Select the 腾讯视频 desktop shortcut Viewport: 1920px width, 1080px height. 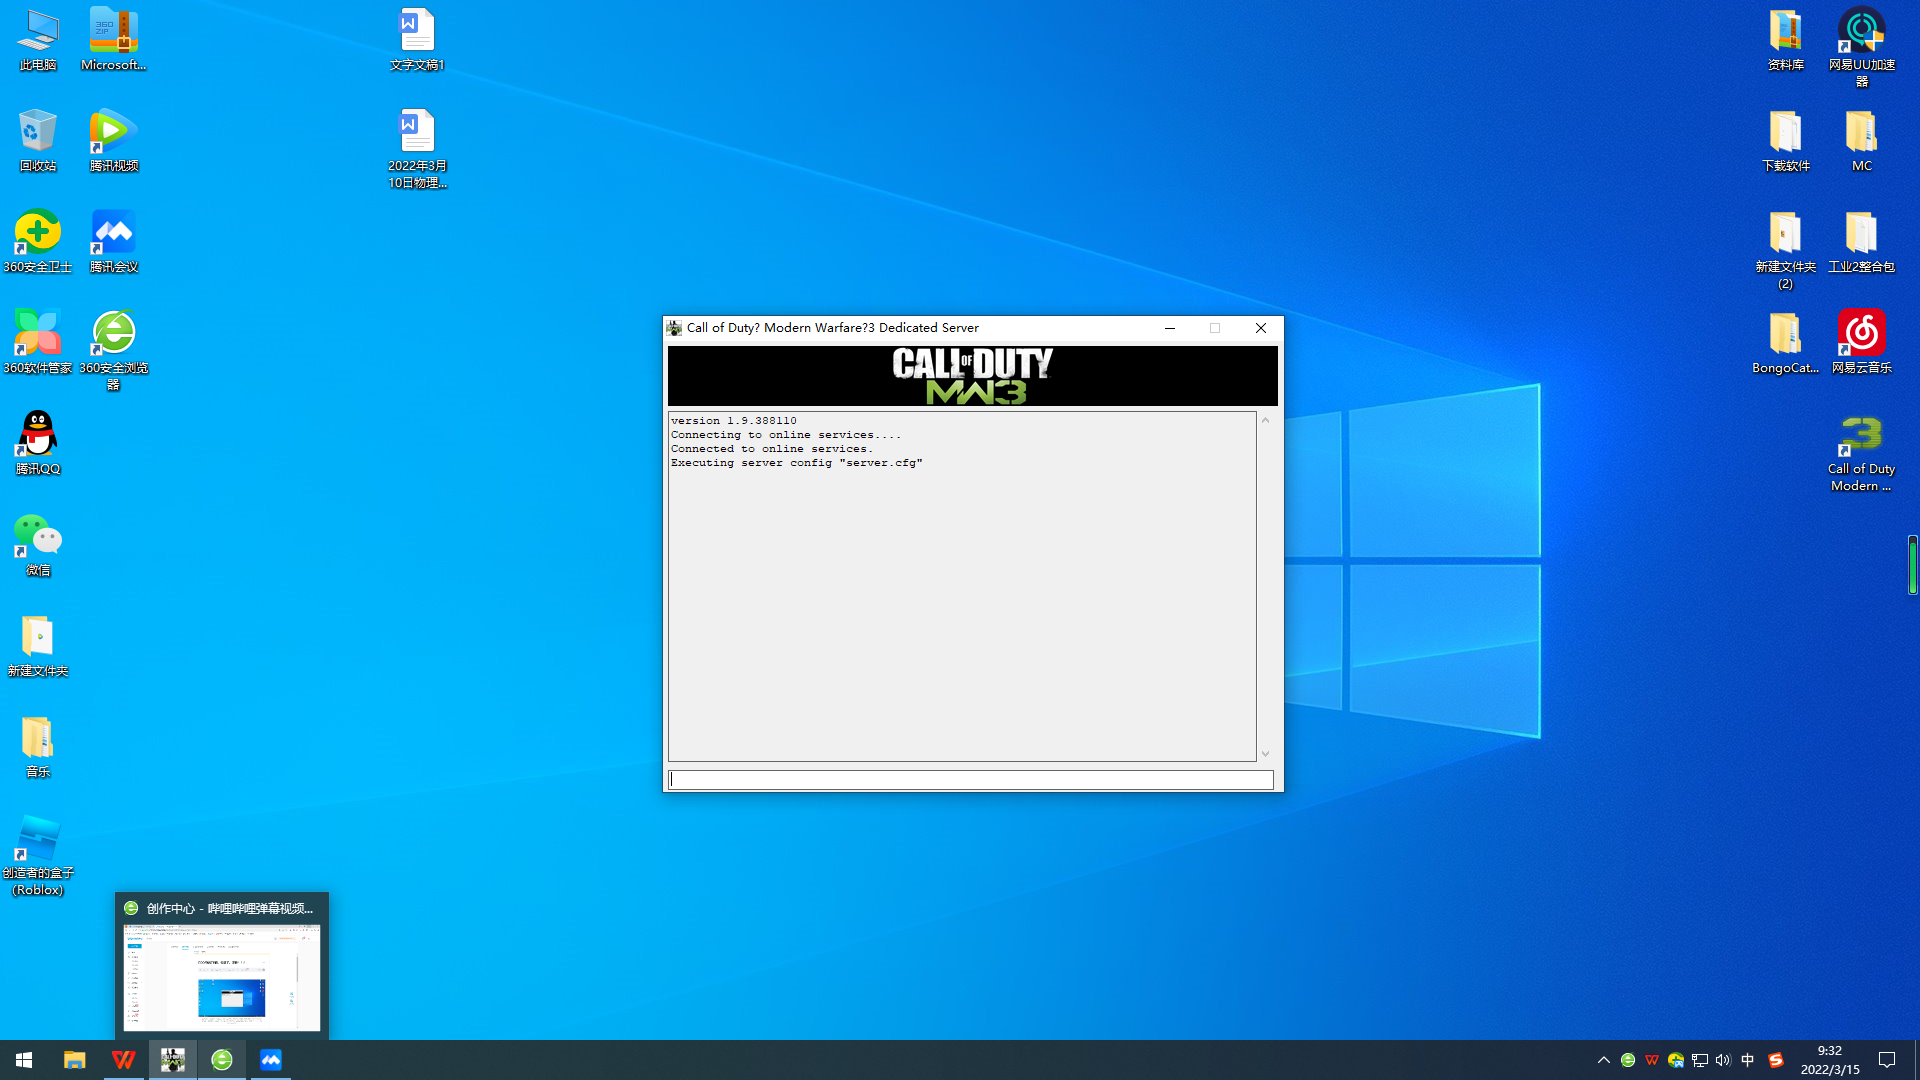(113, 141)
